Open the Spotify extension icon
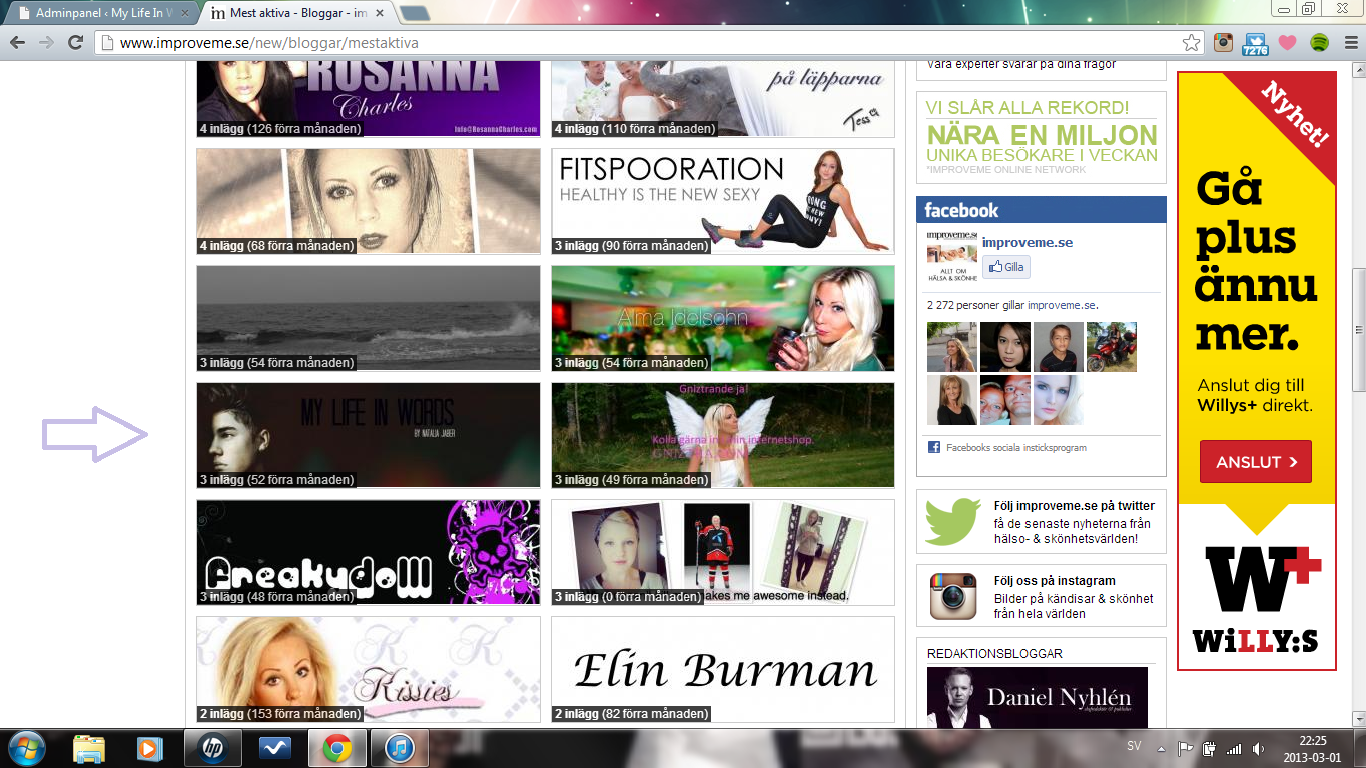 [x=1319, y=43]
